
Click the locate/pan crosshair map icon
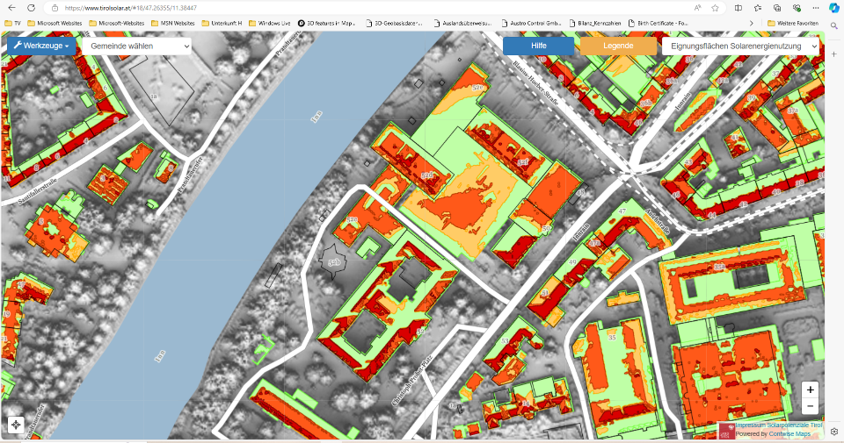click(15, 425)
